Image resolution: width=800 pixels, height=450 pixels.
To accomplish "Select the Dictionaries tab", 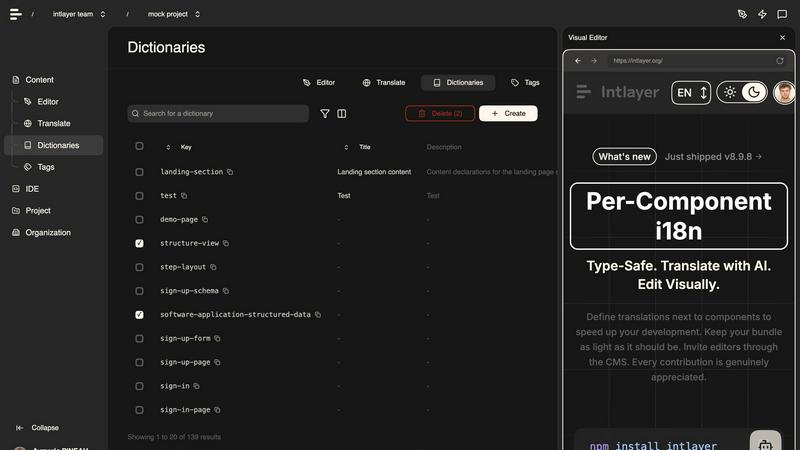I will point(458,83).
